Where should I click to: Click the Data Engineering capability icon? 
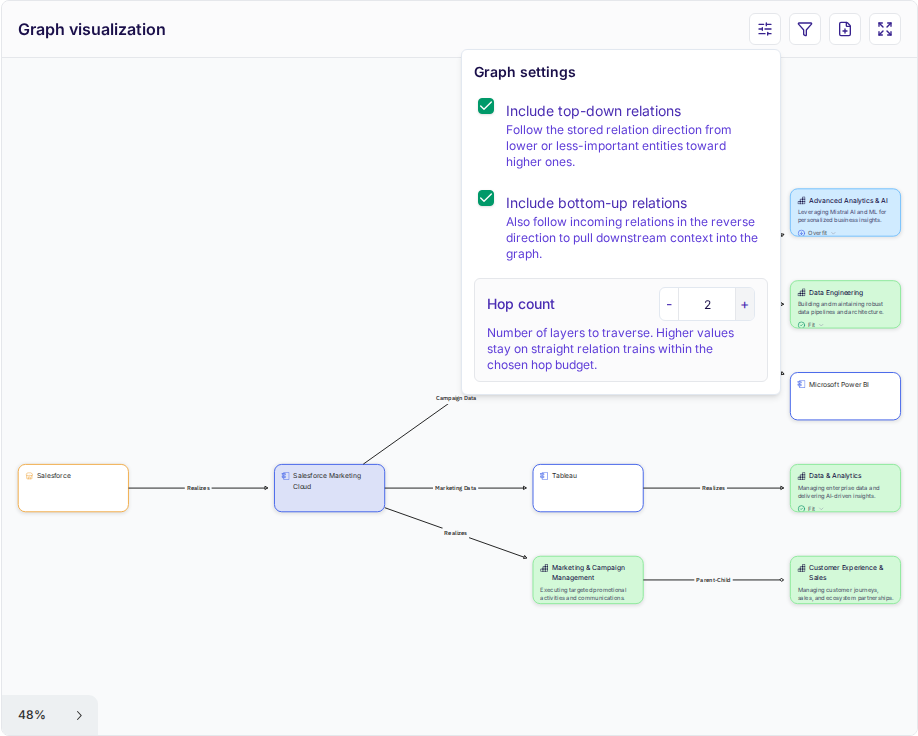801,292
